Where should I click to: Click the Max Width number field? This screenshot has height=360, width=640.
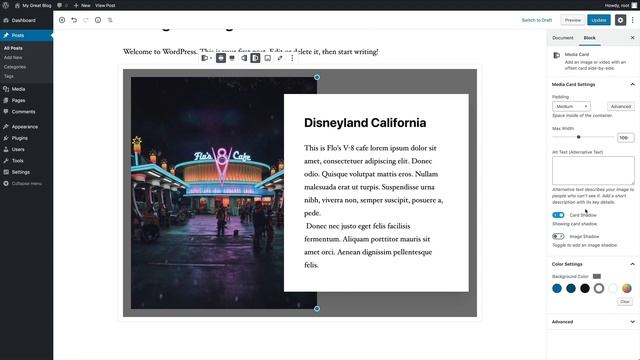point(626,138)
